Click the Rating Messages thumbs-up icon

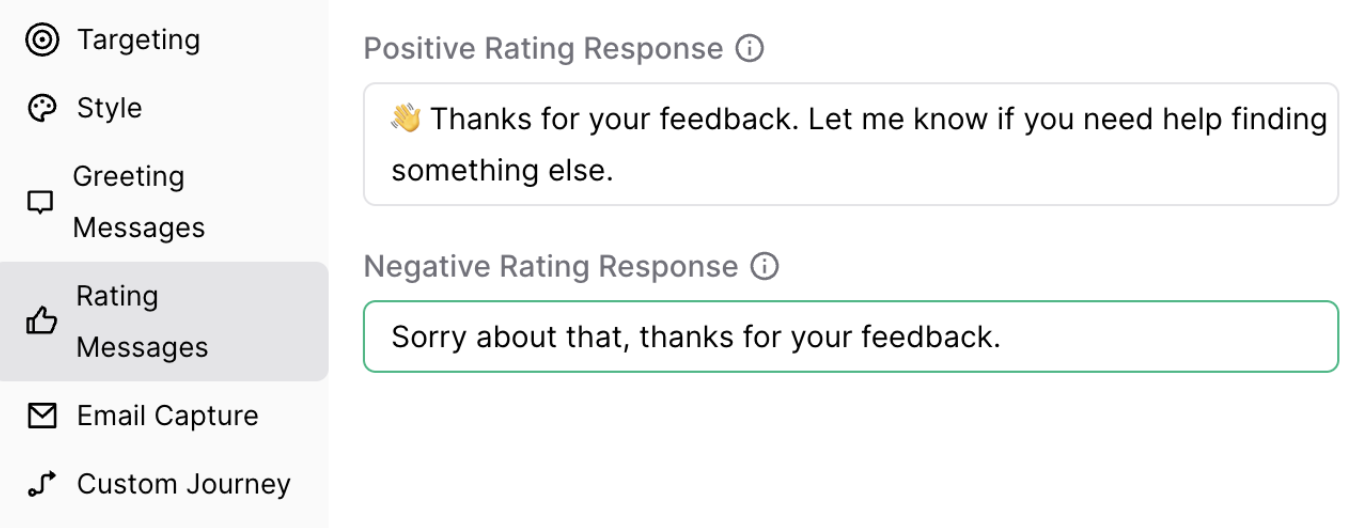click(41, 321)
